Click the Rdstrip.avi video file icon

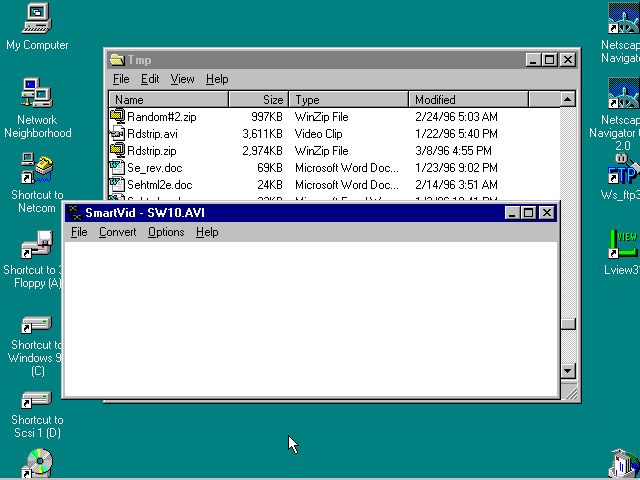tap(117, 134)
